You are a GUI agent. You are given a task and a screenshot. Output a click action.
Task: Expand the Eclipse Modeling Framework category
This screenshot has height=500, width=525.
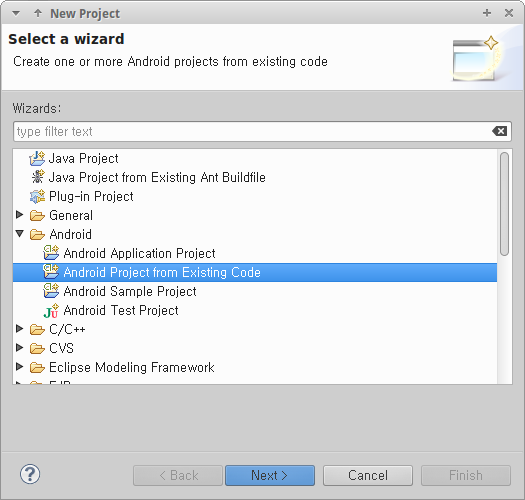[19, 367]
